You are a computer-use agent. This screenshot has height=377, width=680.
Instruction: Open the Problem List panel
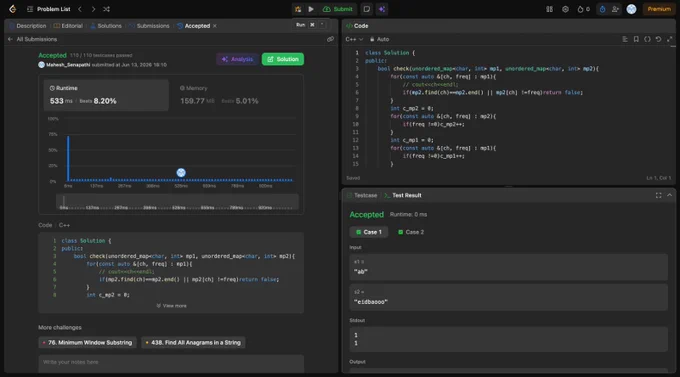[x=49, y=9]
